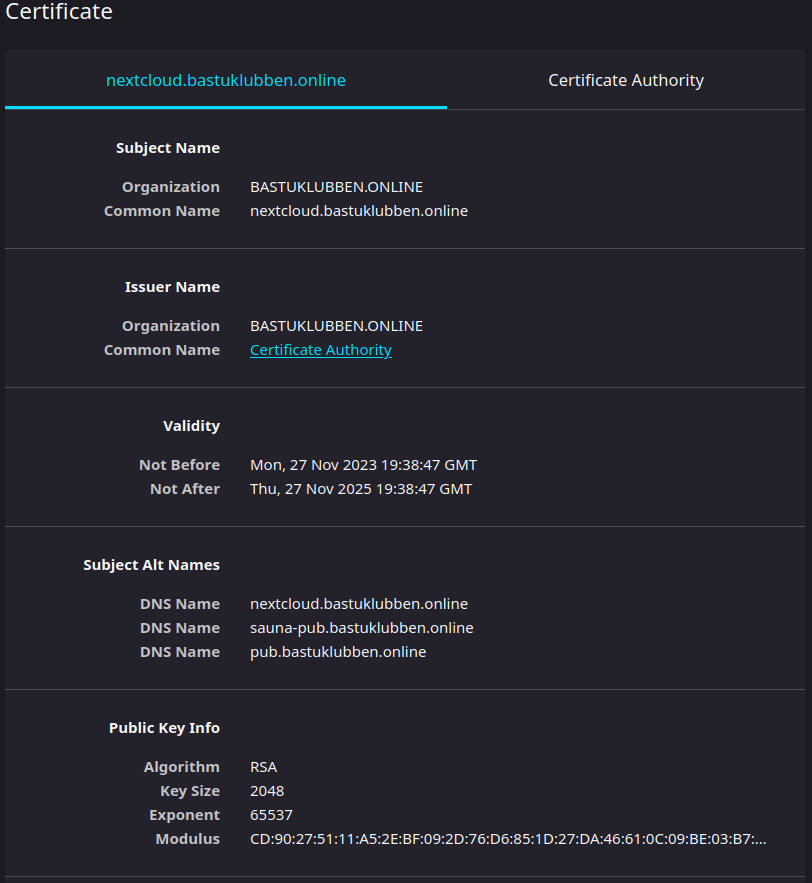
Task: Click the Algorithm value RSA
Action: tap(264, 767)
